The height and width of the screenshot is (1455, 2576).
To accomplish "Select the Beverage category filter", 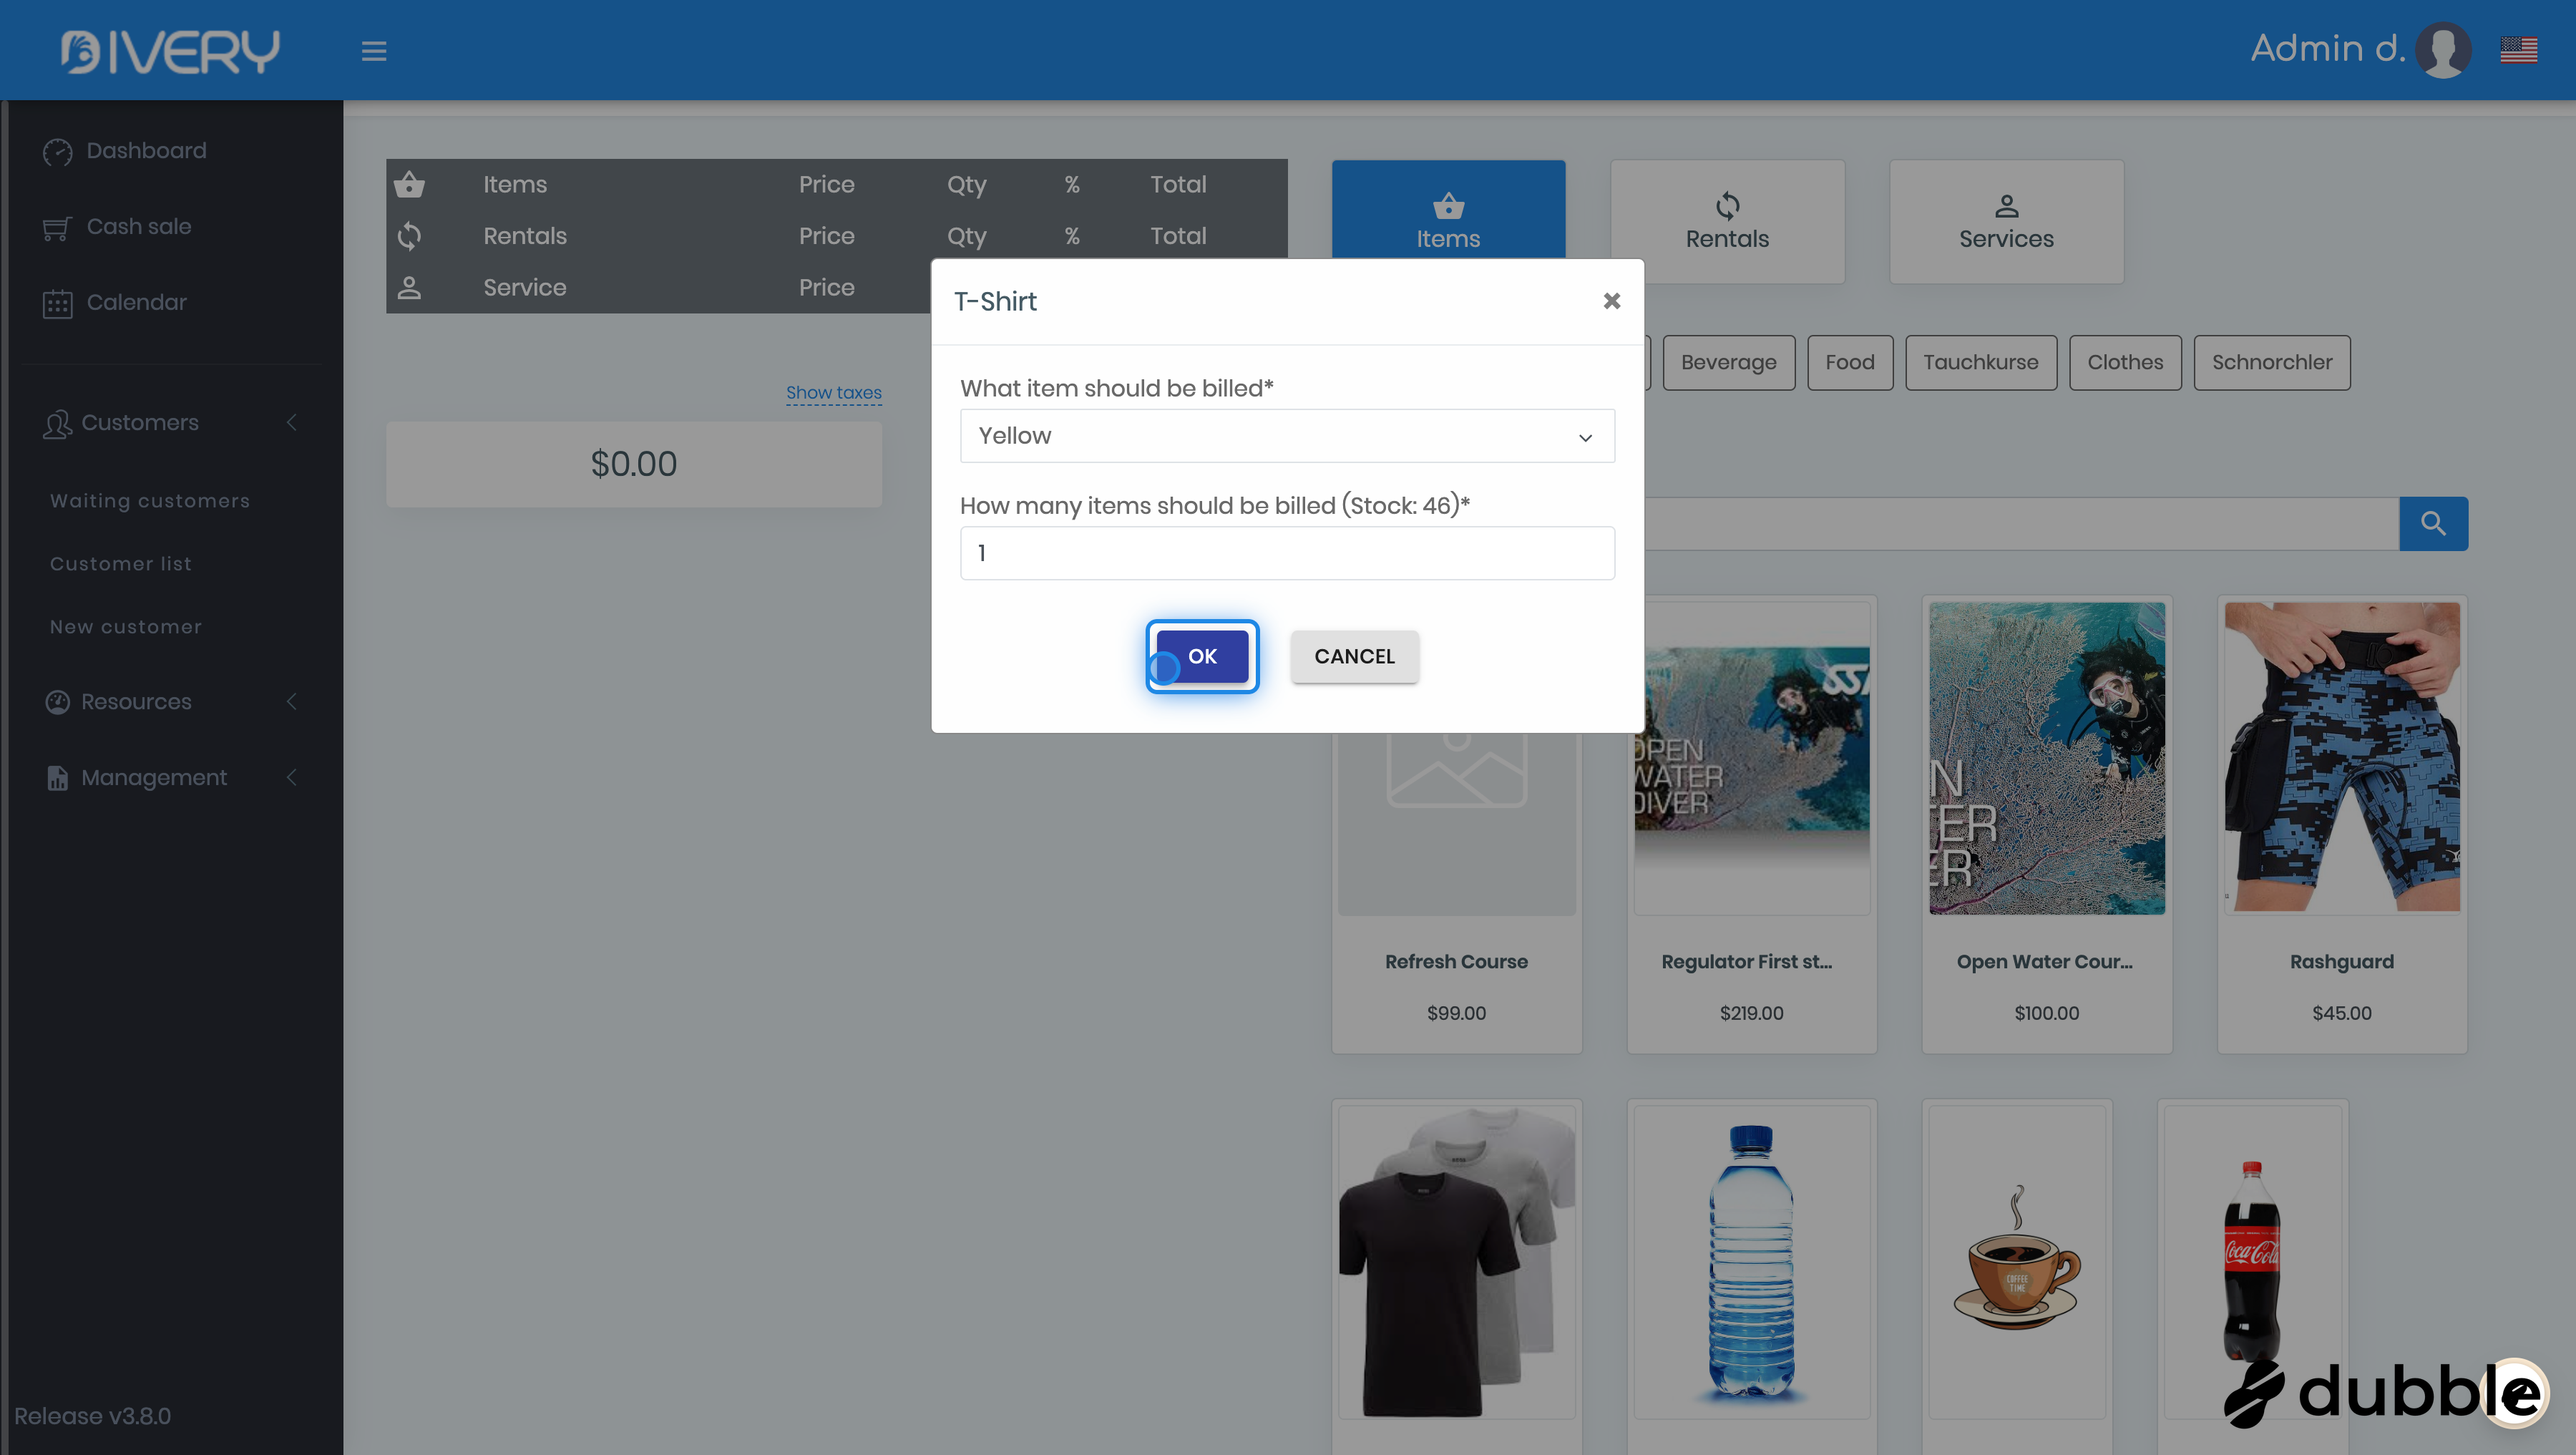I will point(1727,362).
